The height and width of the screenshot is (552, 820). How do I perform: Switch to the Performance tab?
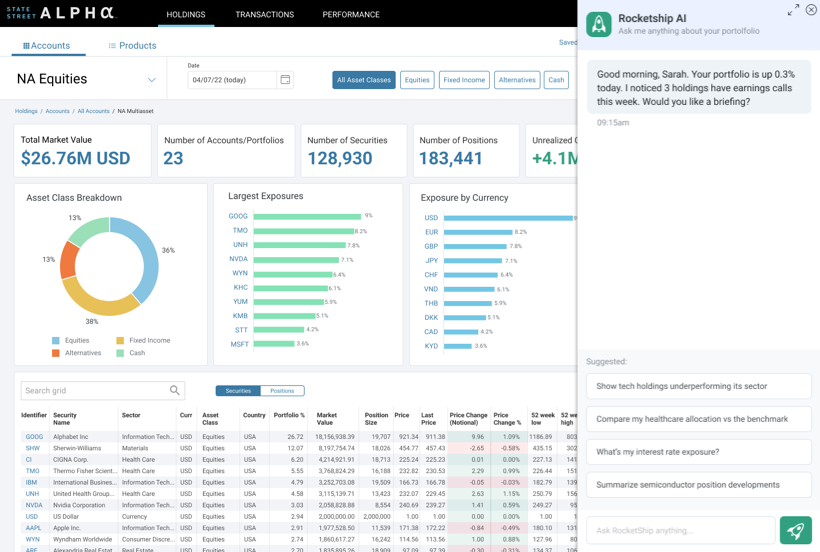pos(351,15)
